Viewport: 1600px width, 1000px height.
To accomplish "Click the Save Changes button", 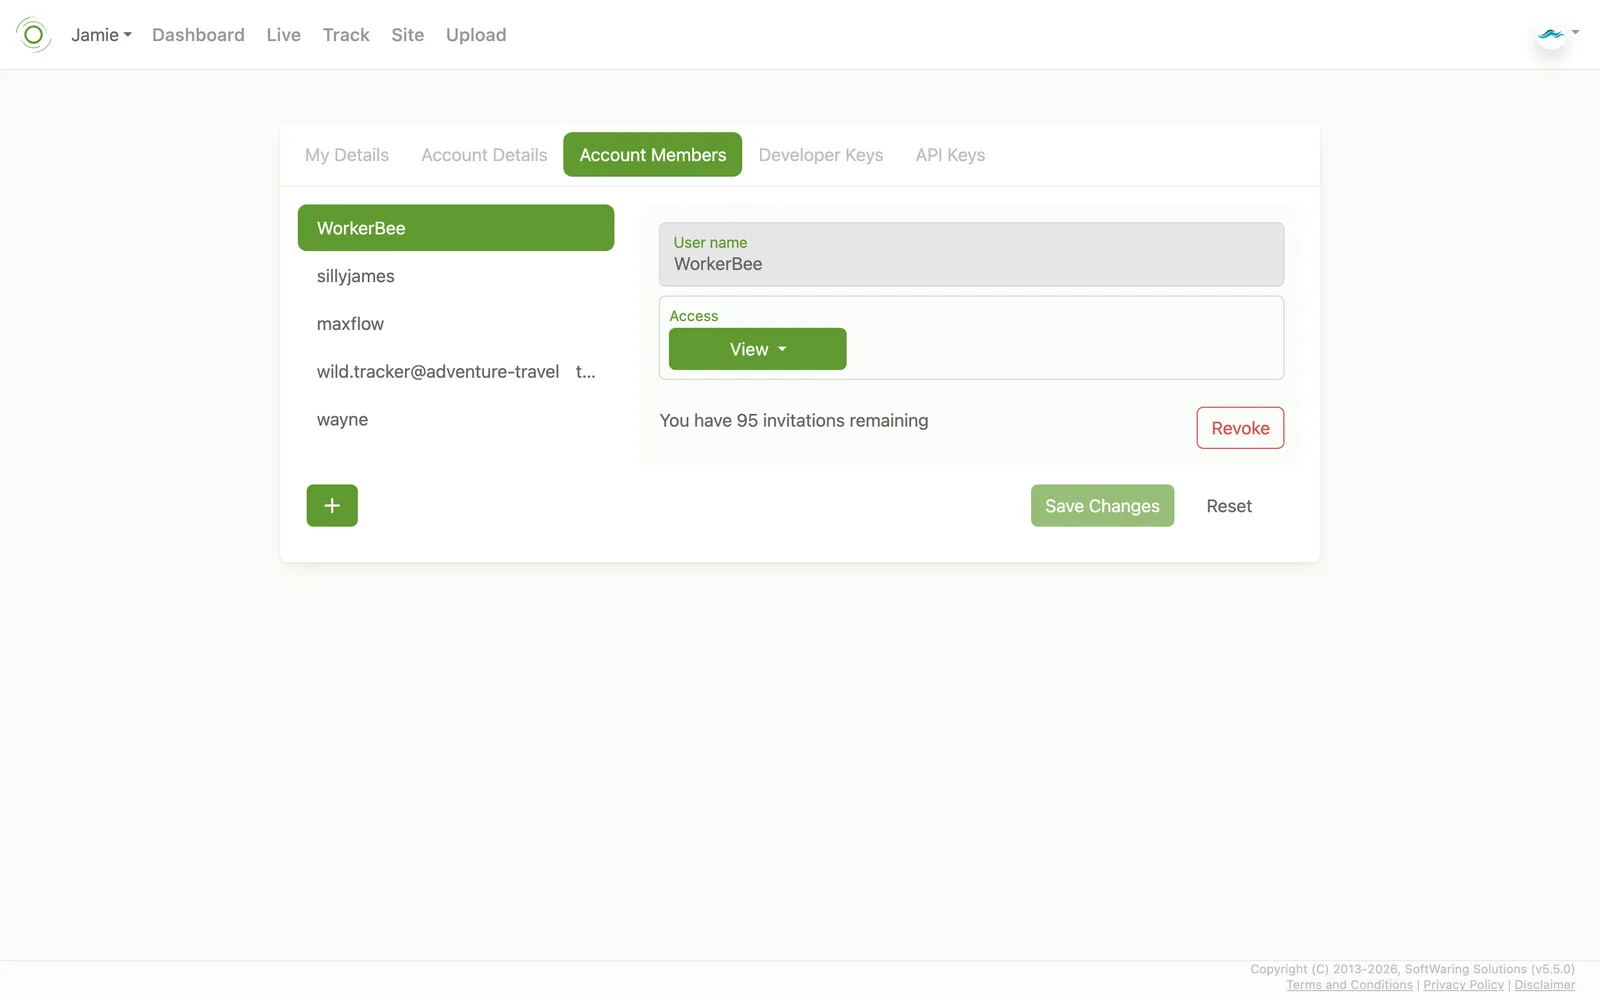I will (x=1102, y=506).
